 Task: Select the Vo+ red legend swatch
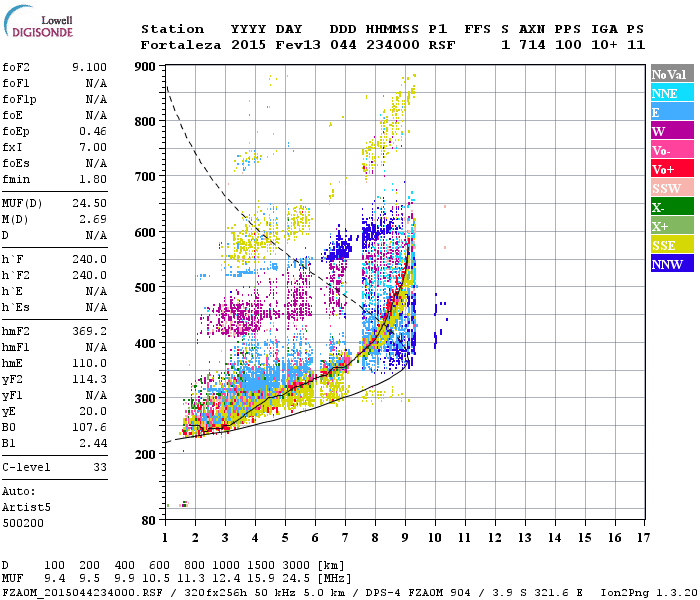click(x=672, y=169)
